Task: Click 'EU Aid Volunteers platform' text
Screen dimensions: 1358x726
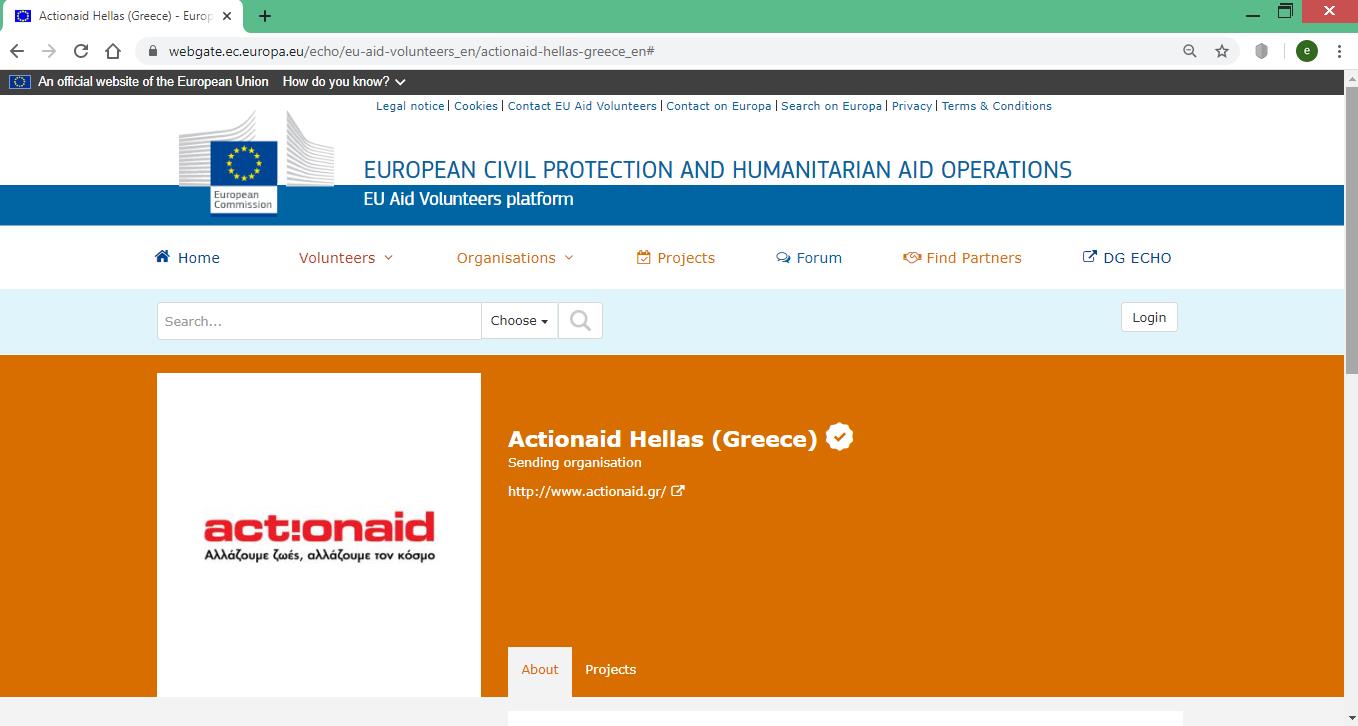Action: [469, 199]
